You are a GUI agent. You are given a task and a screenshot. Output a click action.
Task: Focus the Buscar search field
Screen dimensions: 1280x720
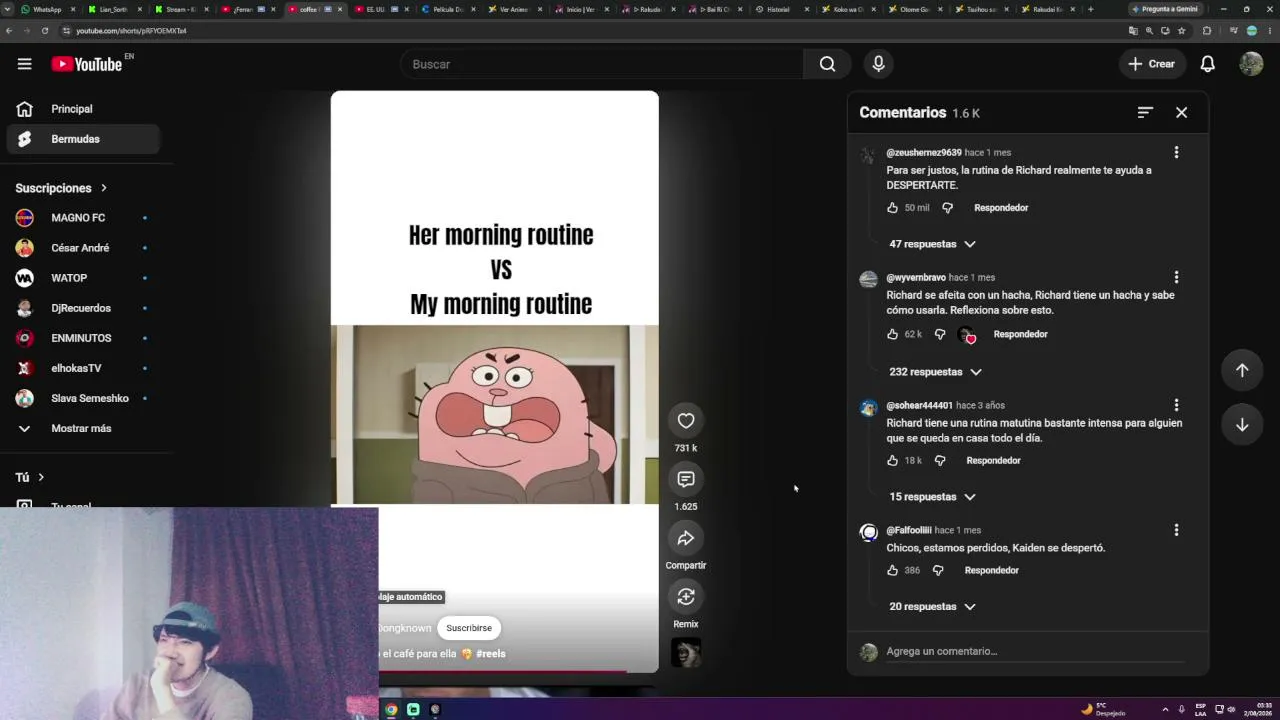click(x=602, y=64)
